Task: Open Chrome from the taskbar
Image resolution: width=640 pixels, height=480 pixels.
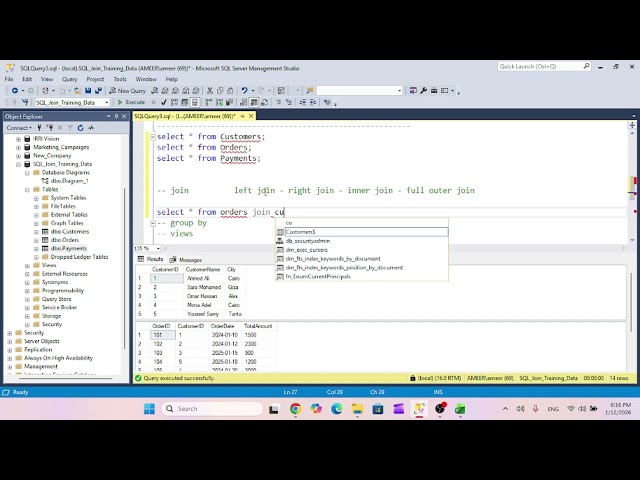Action: 295,409
